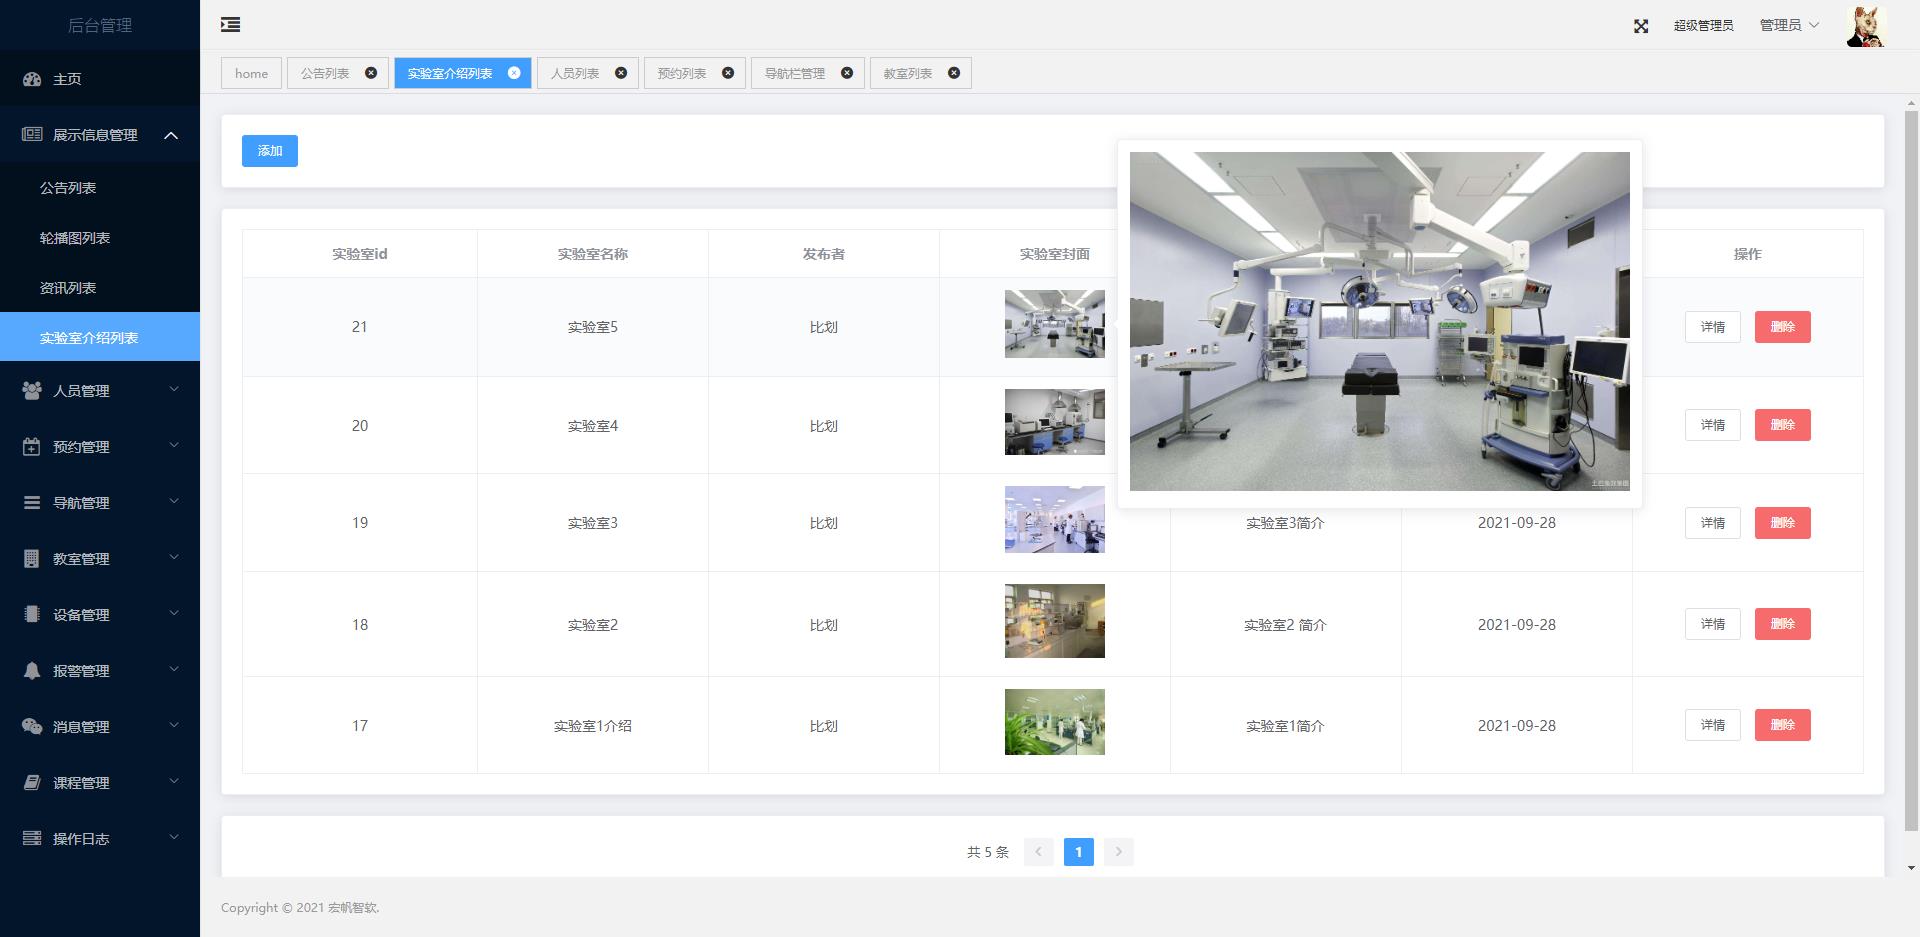Click the blue 添加 button
1920x937 pixels.
pyautogui.click(x=270, y=151)
